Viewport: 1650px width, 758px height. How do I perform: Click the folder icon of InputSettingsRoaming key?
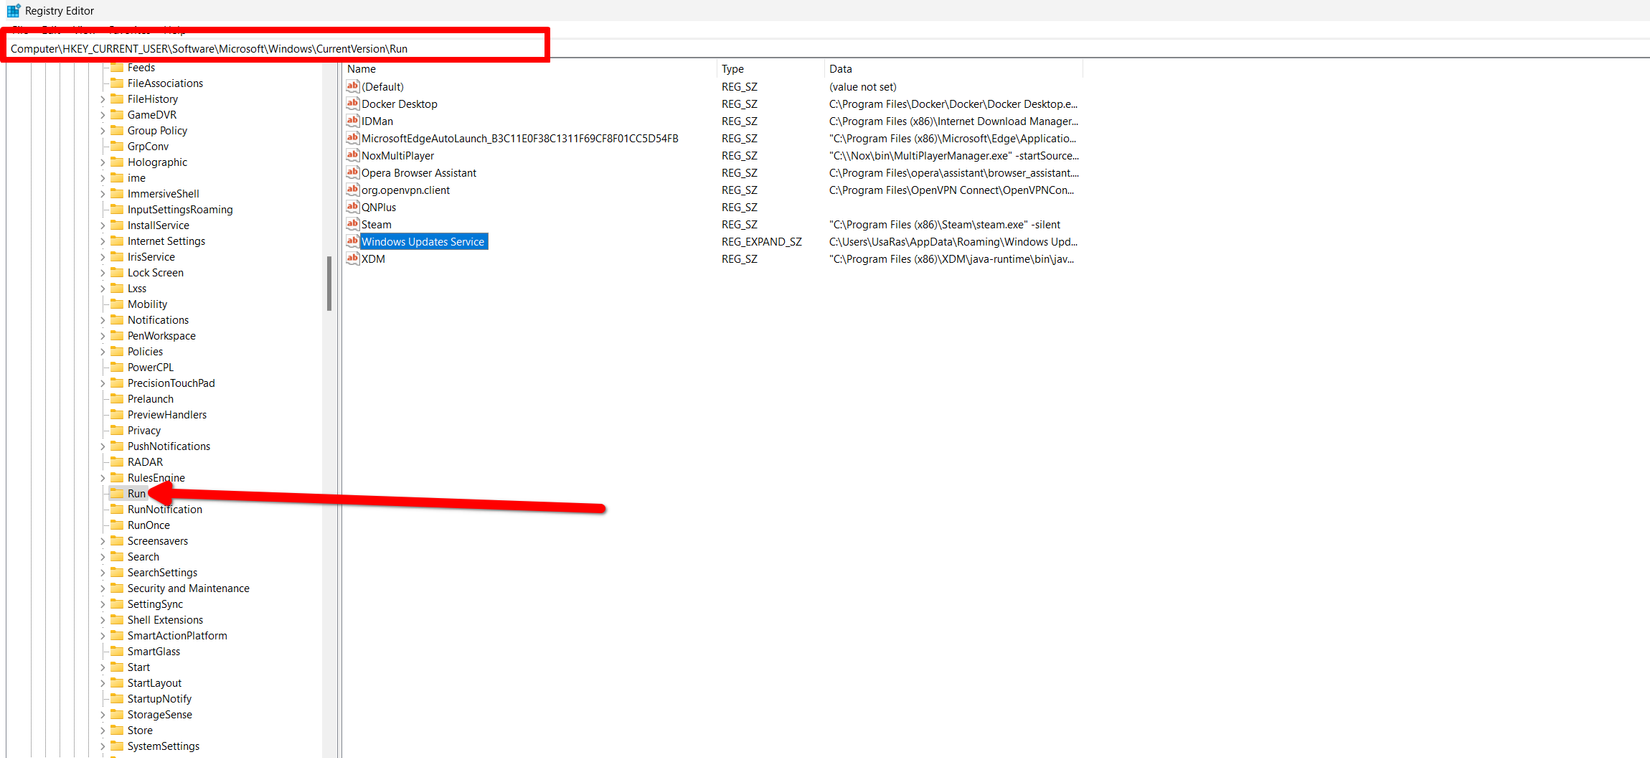click(x=117, y=209)
